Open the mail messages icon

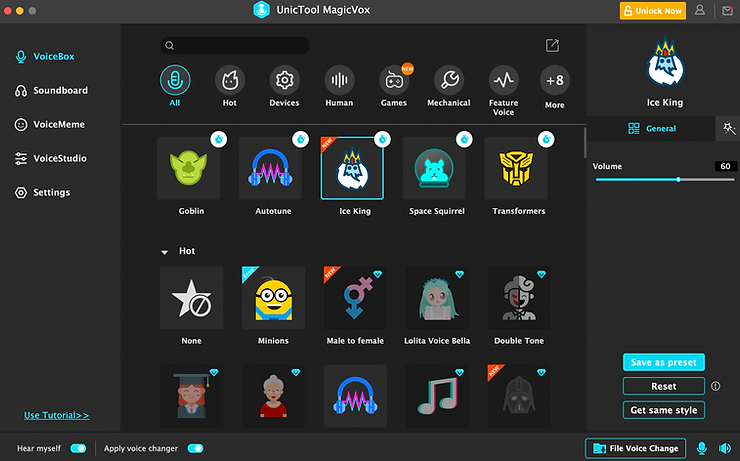click(x=727, y=10)
